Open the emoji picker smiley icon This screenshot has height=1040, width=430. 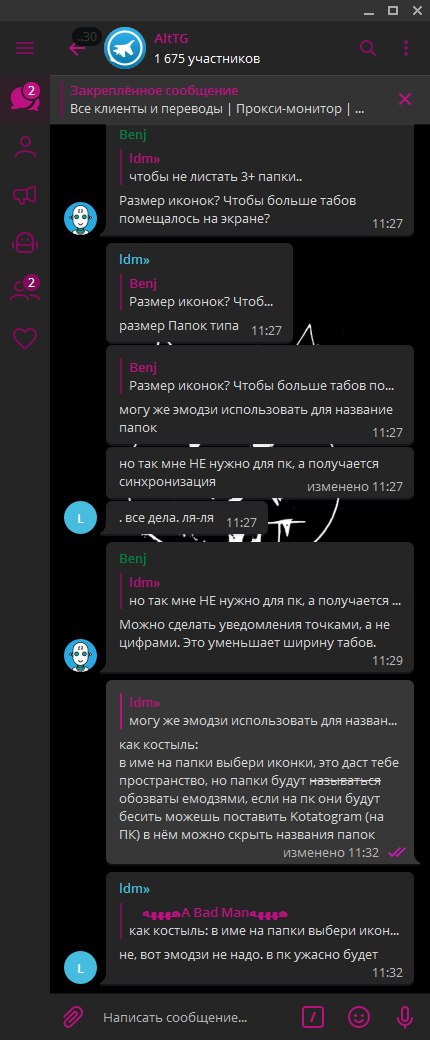(x=359, y=1016)
